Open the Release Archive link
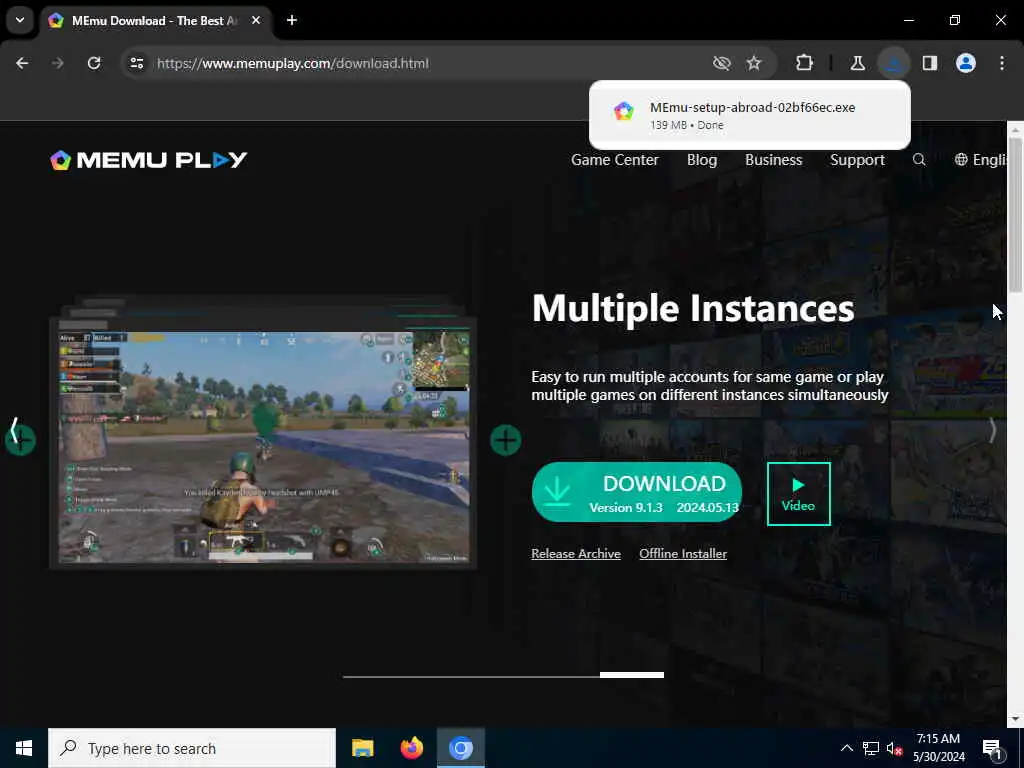Image resolution: width=1024 pixels, height=768 pixels. tap(576, 554)
